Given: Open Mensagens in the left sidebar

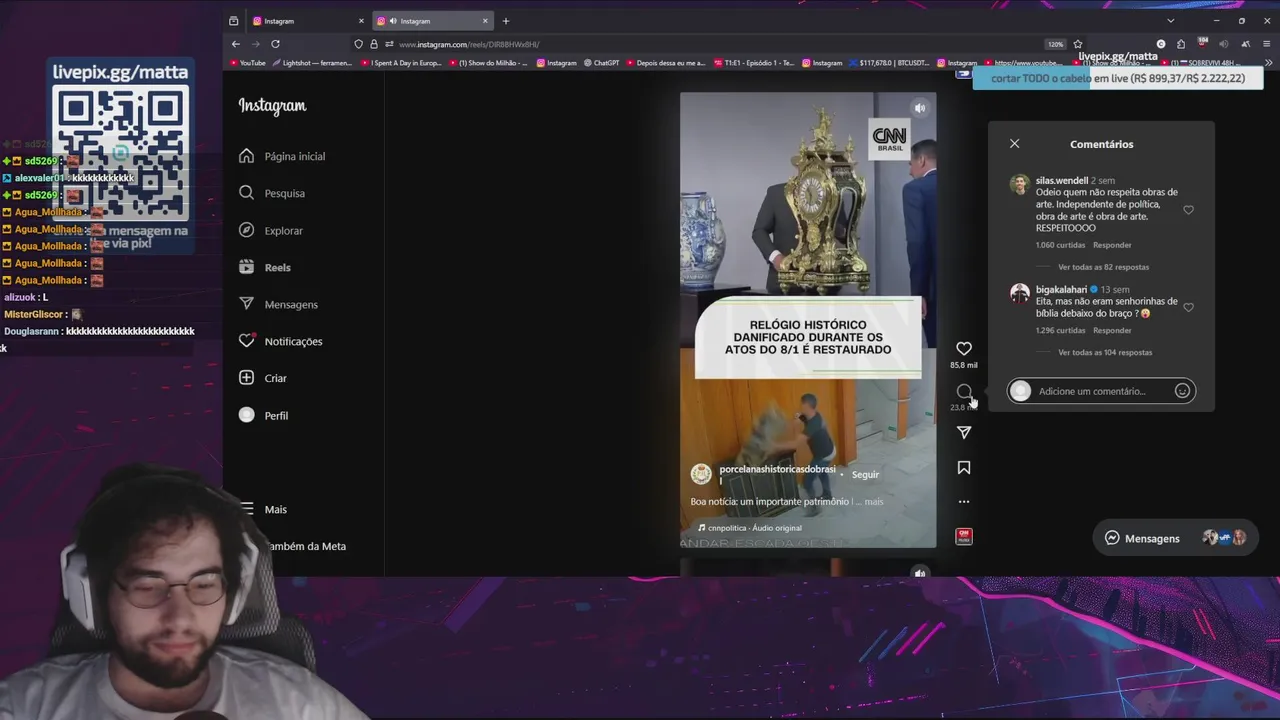Looking at the screenshot, I should (x=279, y=304).
